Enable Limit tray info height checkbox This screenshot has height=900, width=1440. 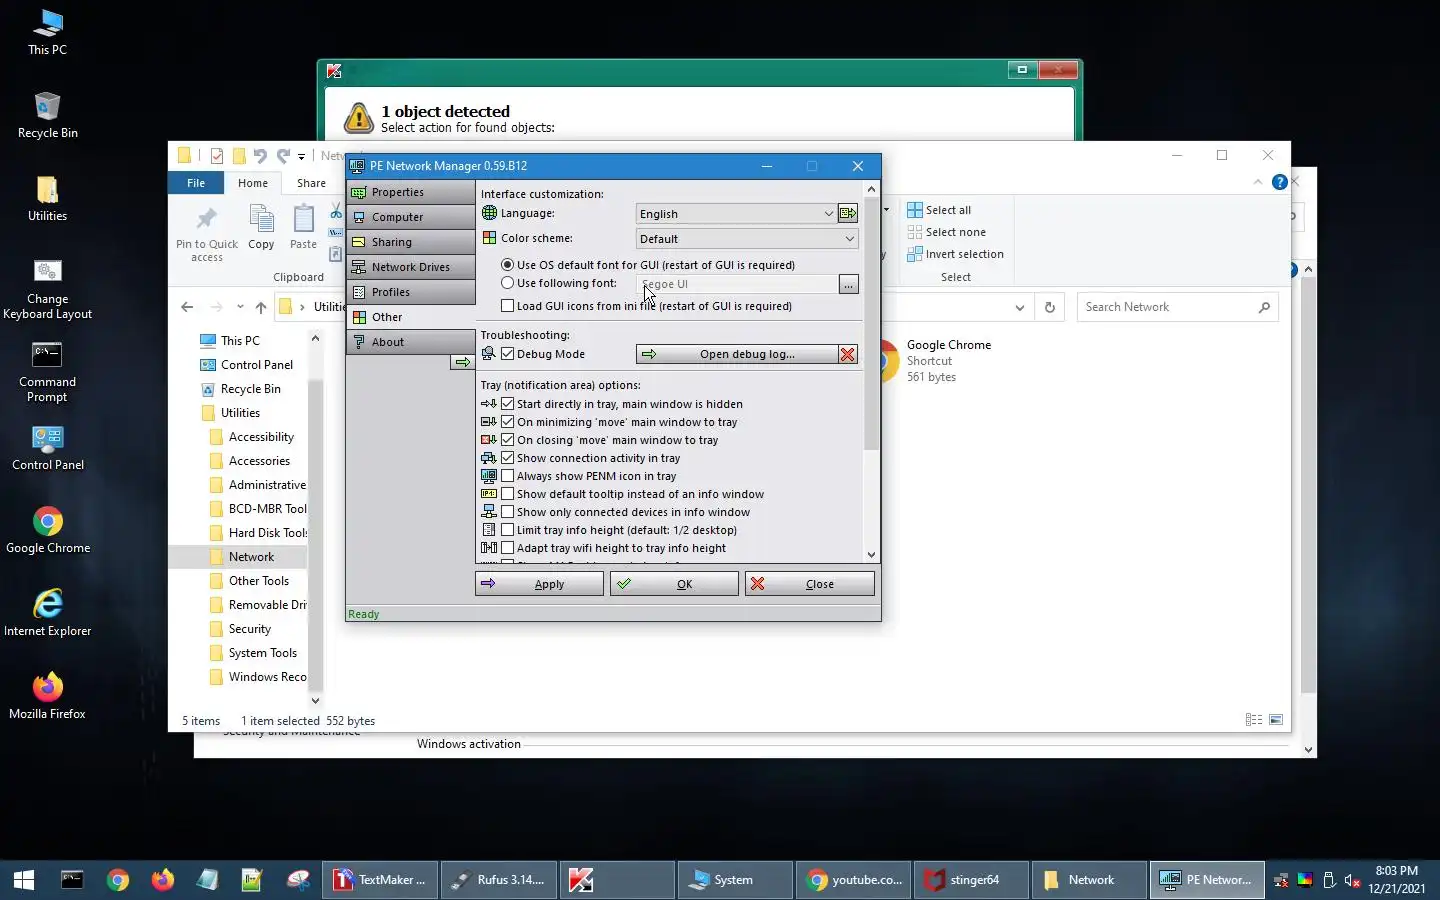pyautogui.click(x=508, y=530)
